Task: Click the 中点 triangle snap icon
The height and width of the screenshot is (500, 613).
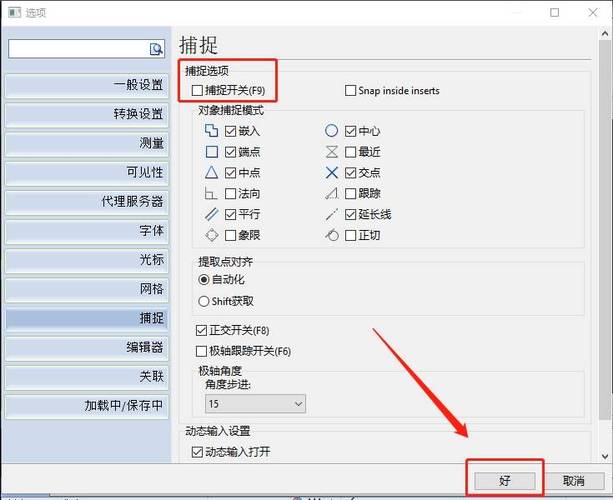Action: tap(211, 173)
